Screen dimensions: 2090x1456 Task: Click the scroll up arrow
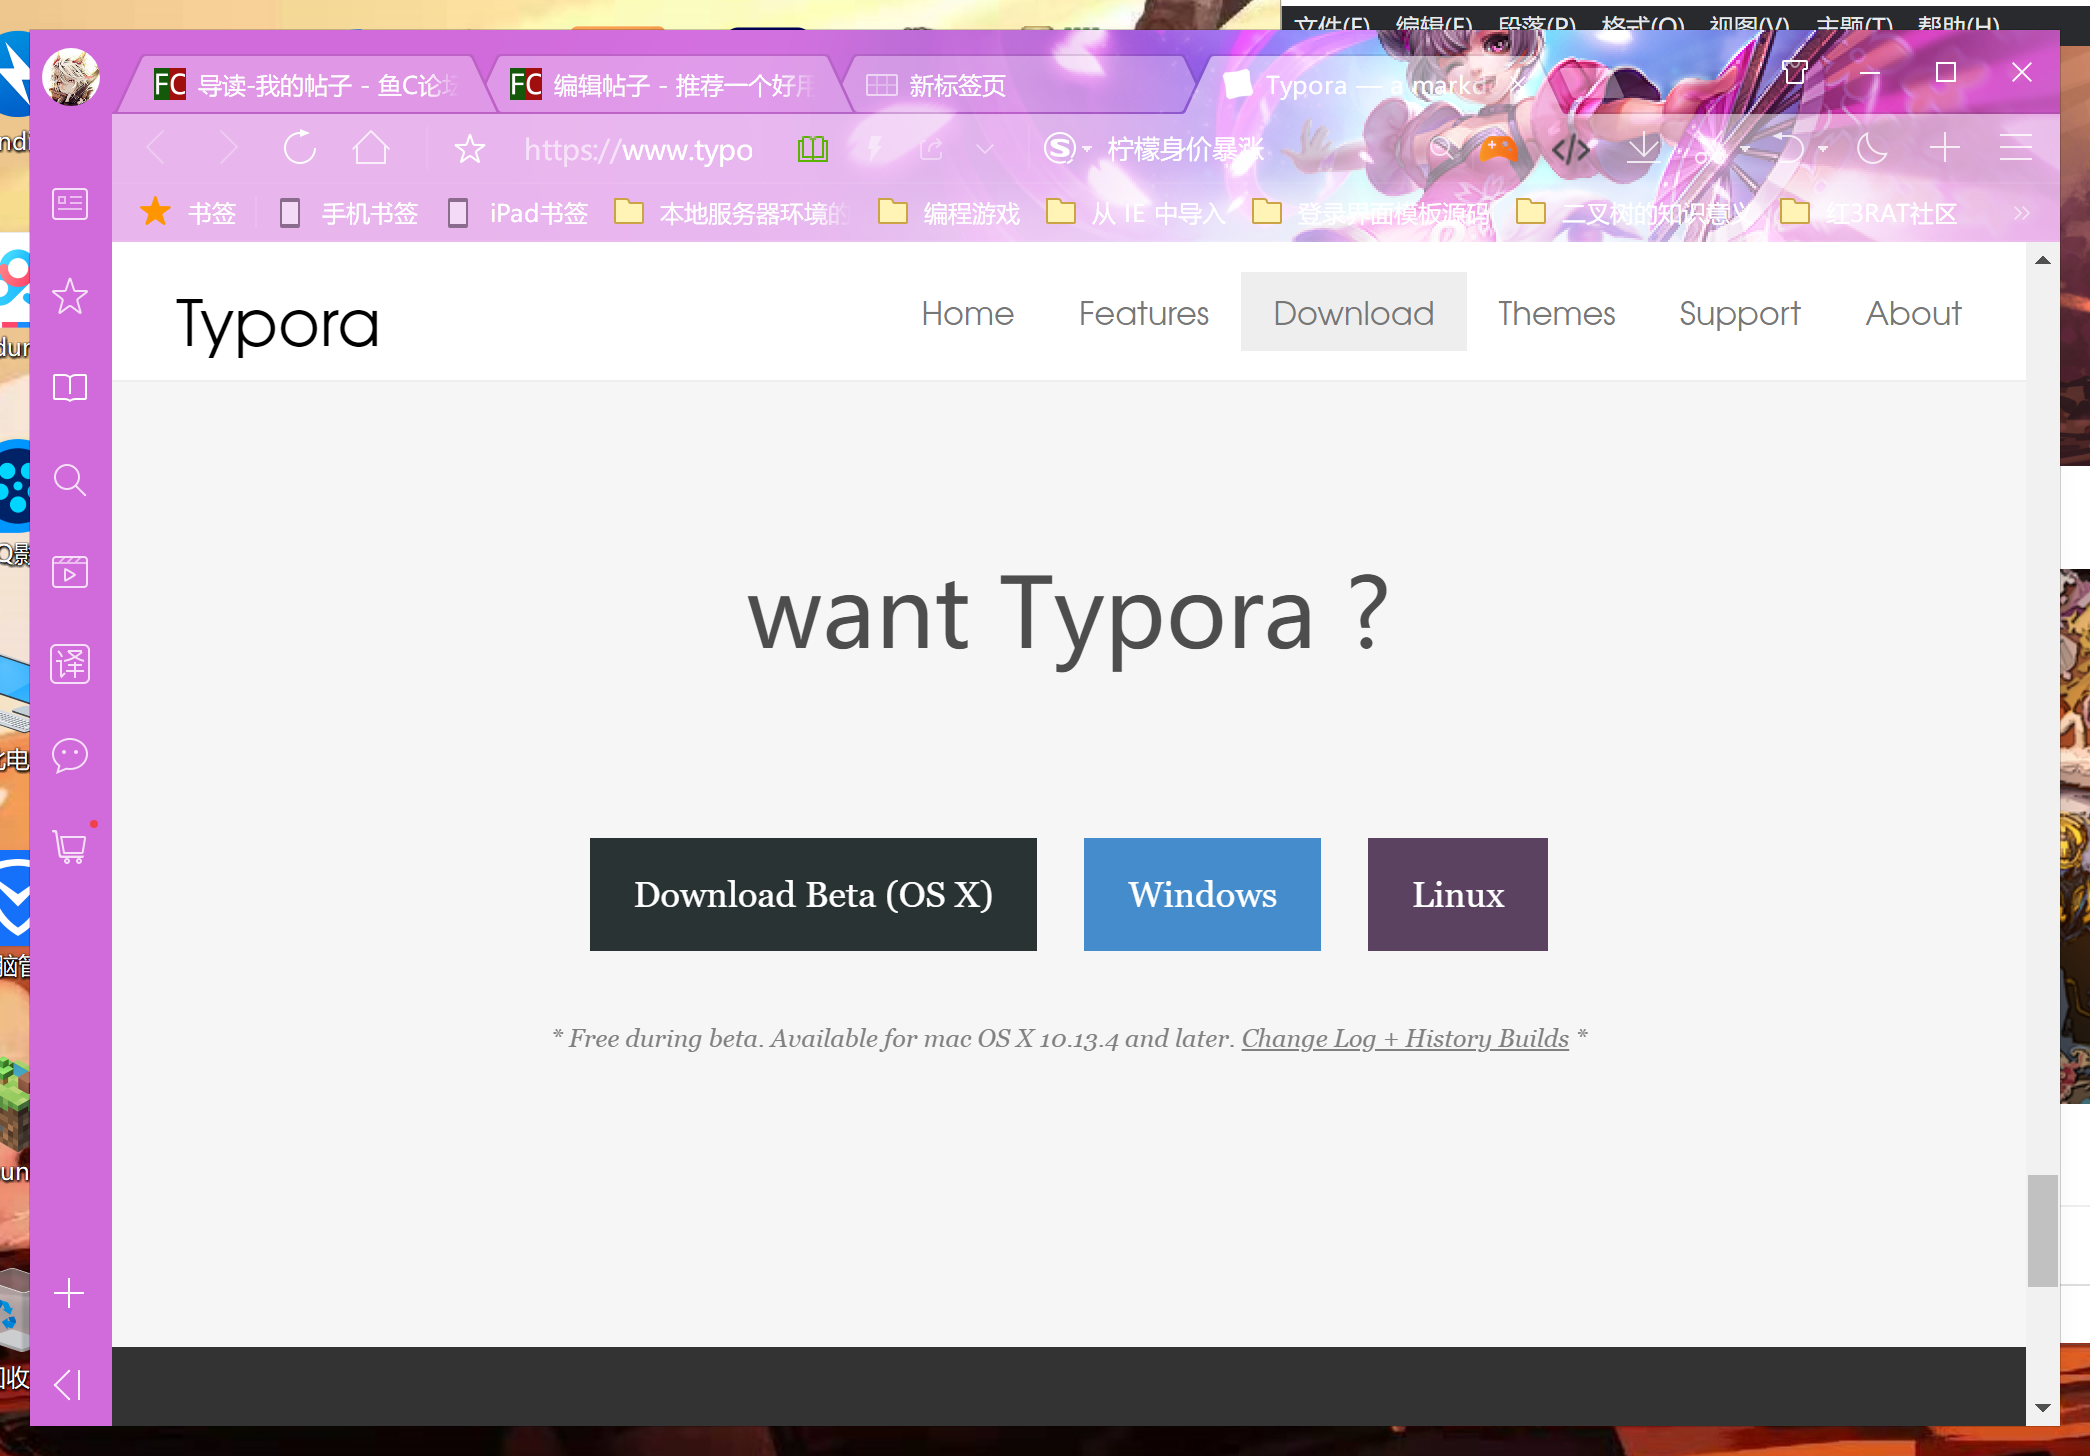pyautogui.click(x=2042, y=260)
